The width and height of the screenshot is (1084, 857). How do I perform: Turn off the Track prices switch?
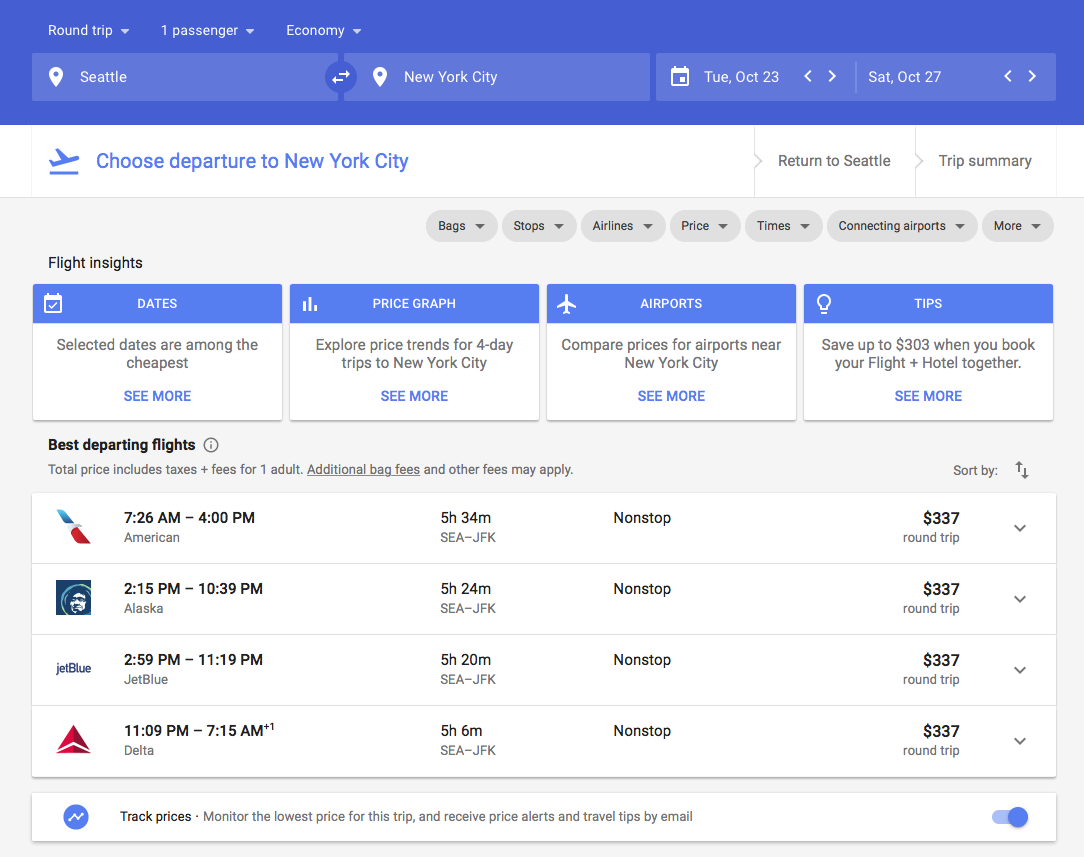pyautogui.click(x=1010, y=817)
